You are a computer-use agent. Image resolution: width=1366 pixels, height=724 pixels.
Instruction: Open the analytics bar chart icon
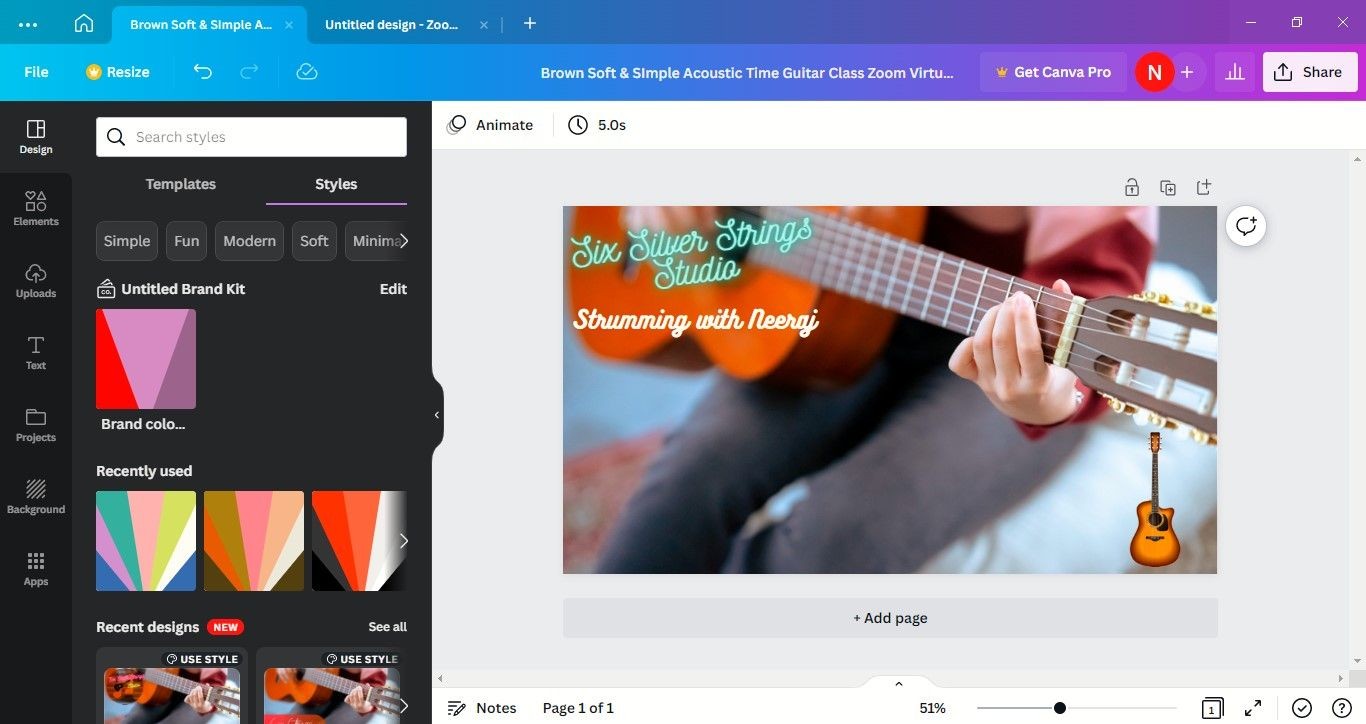click(1235, 72)
